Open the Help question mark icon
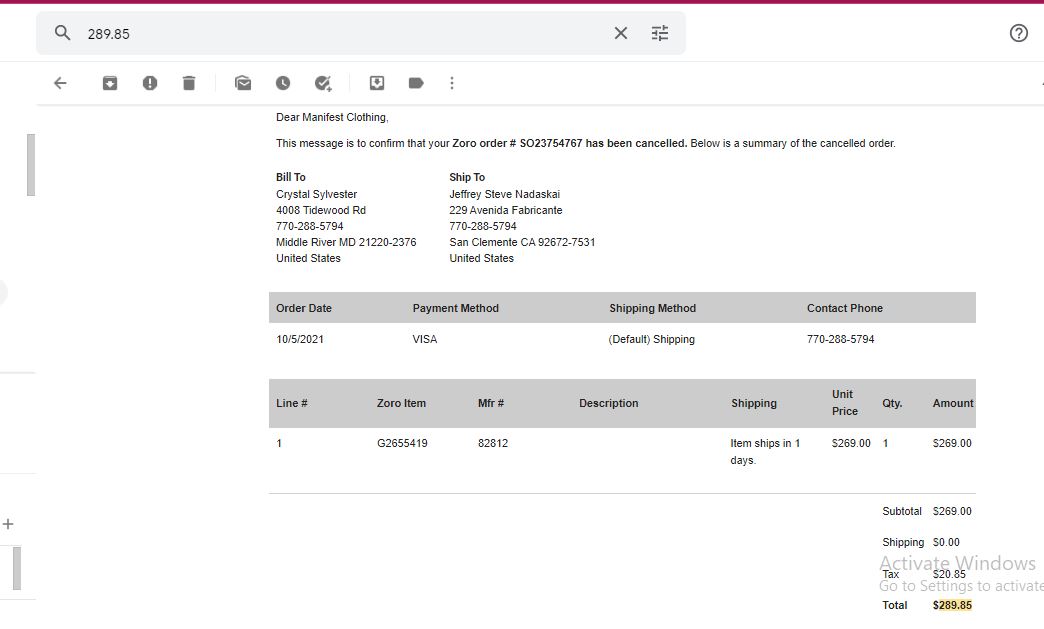This screenshot has width=1044, height=629. click(1019, 33)
